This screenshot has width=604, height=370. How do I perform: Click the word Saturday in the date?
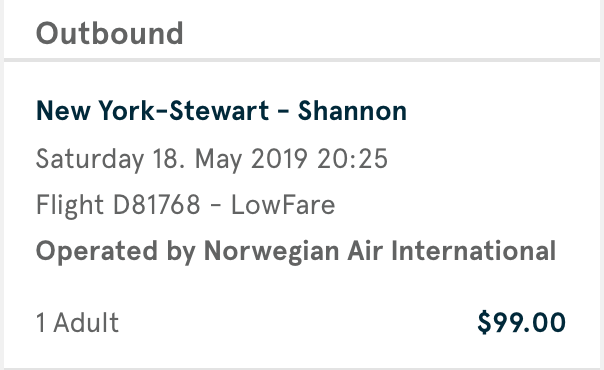(x=90, y=159)
